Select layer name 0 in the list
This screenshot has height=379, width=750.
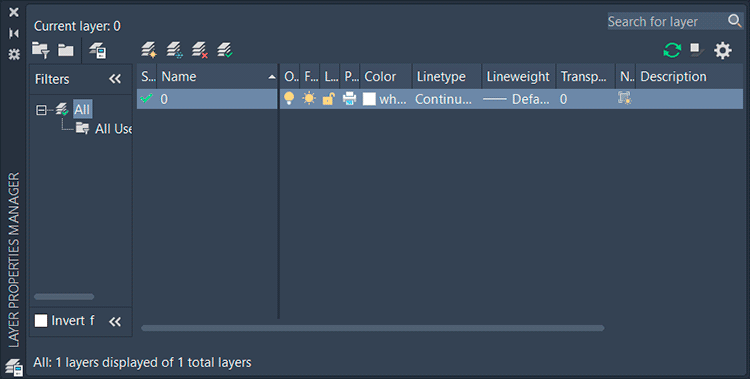click(164, 99)
